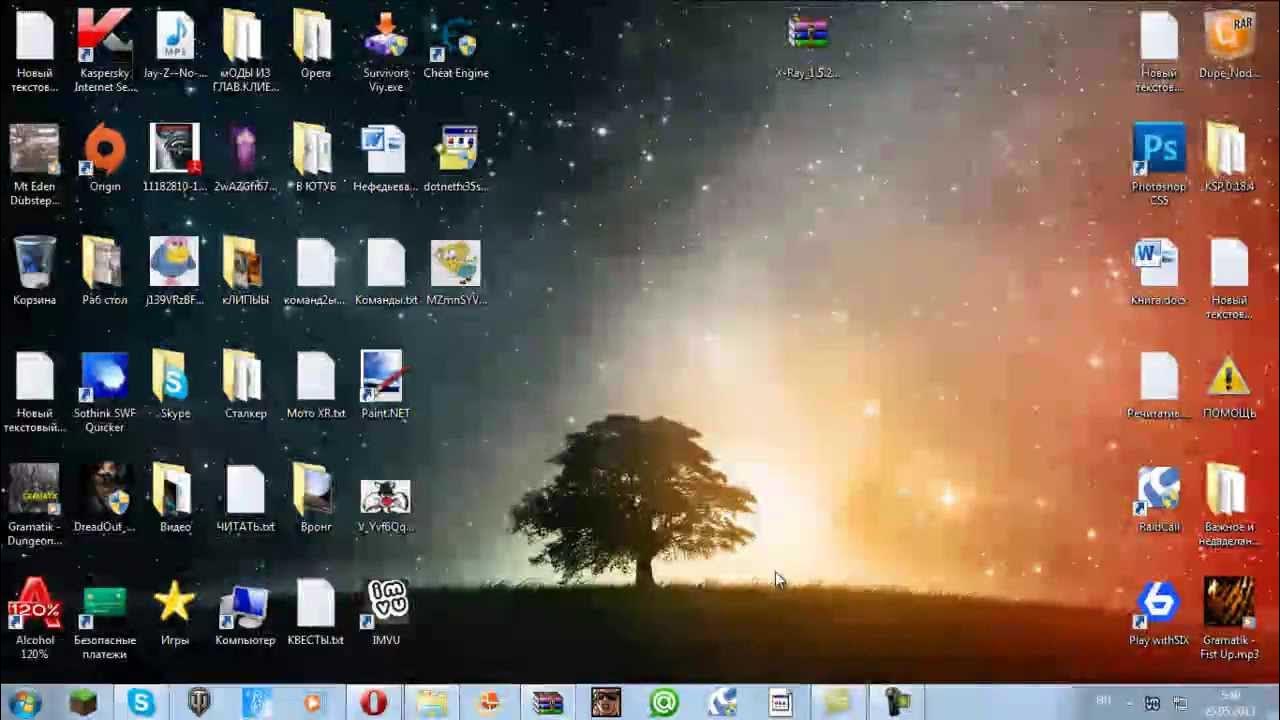Open the Игры star icon
The image size is (1280, 720).
pyautogui.click(x=175, y=602)
